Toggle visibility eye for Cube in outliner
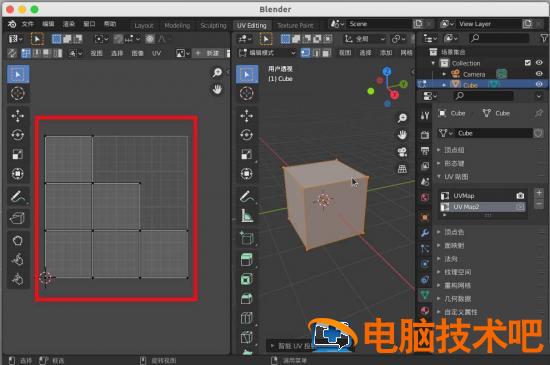This screenshot has width=550, height=365. pyautogui.click(x=539, y=84)
